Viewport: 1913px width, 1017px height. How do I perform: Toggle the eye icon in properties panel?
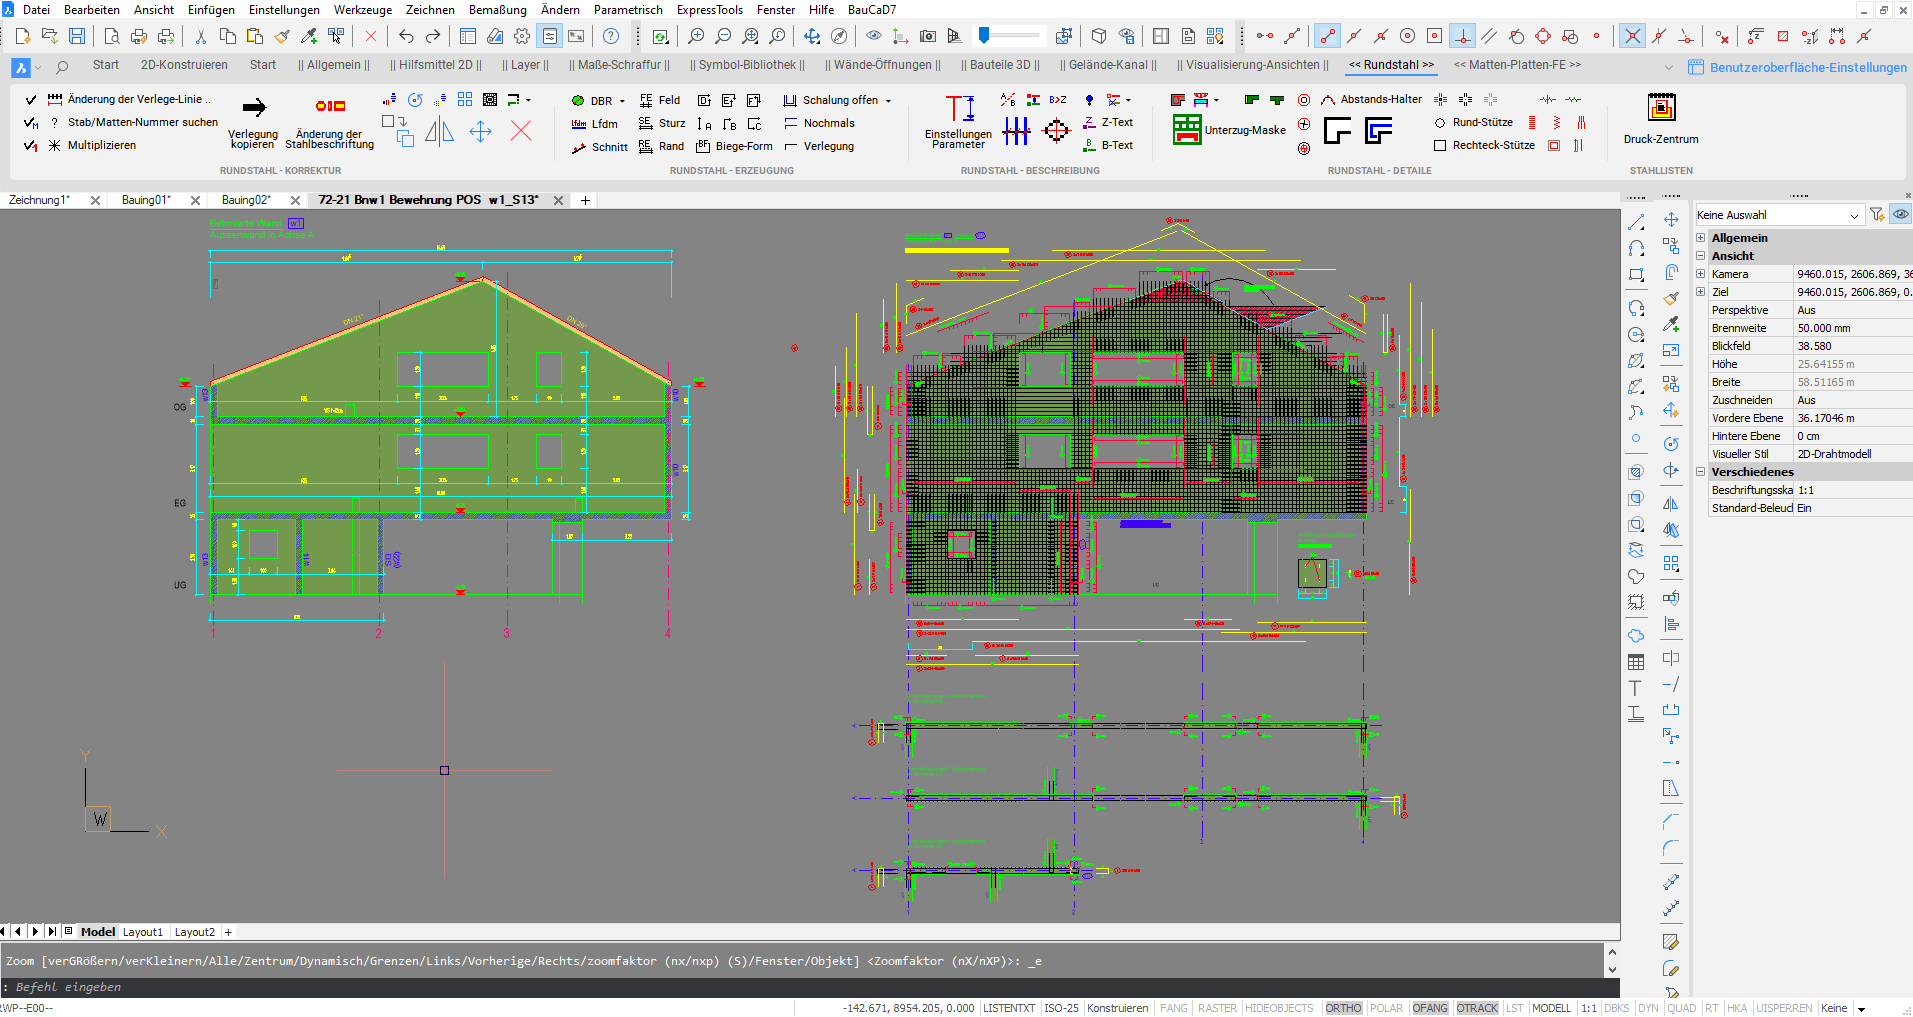coord(1900,215)
